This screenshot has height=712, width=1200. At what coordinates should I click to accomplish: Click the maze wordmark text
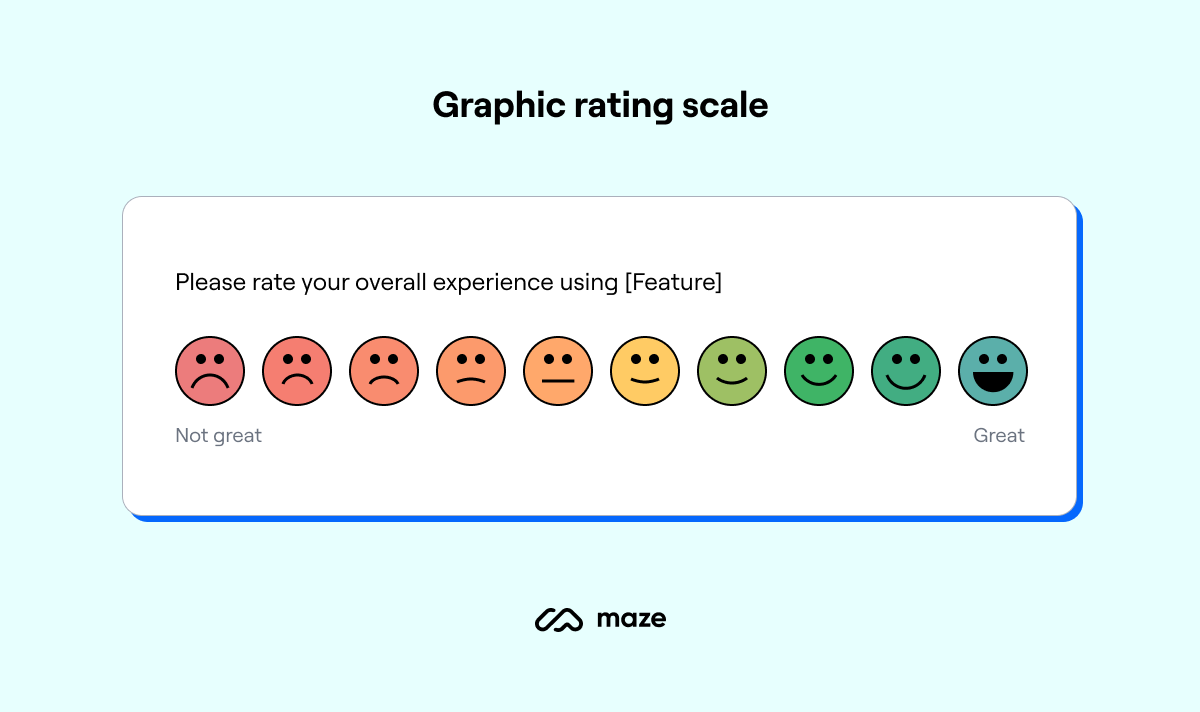coord(631,619)
